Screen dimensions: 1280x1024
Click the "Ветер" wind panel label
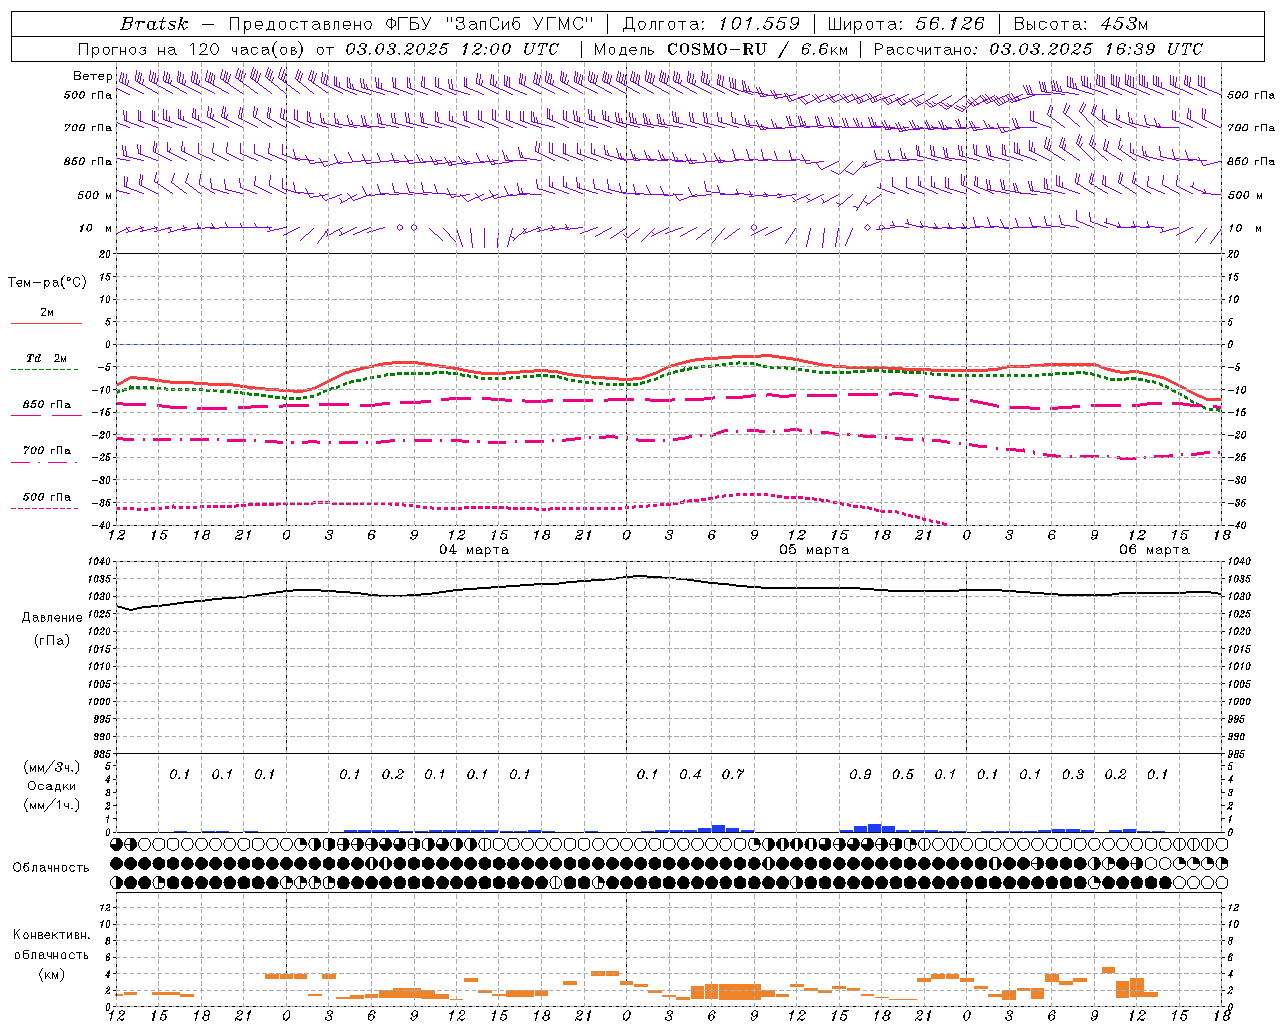click(x=92, y=76)
